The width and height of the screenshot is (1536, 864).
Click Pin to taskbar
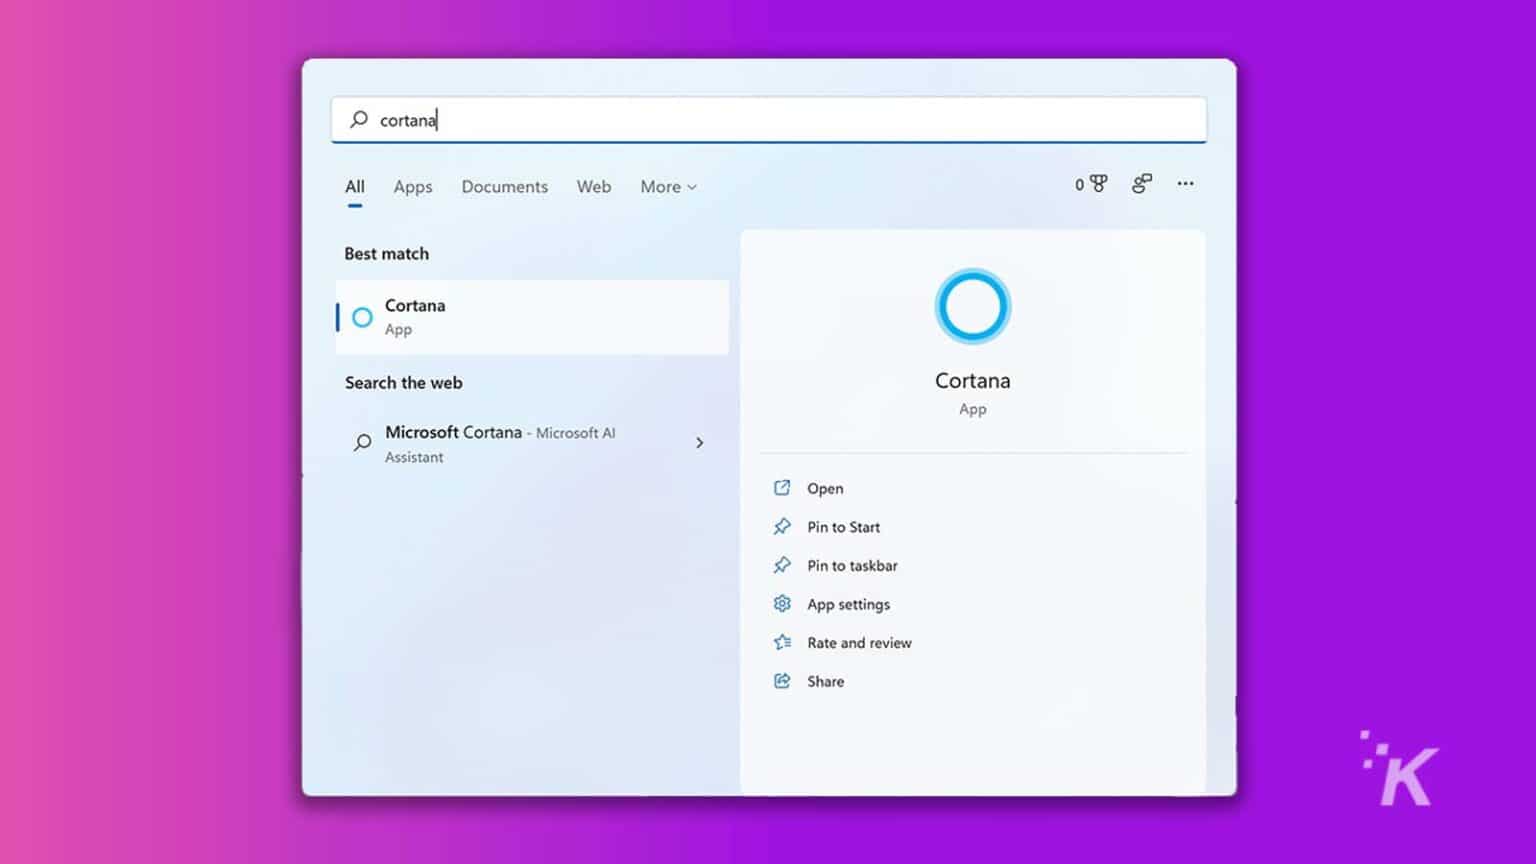[x=852, y=565]
